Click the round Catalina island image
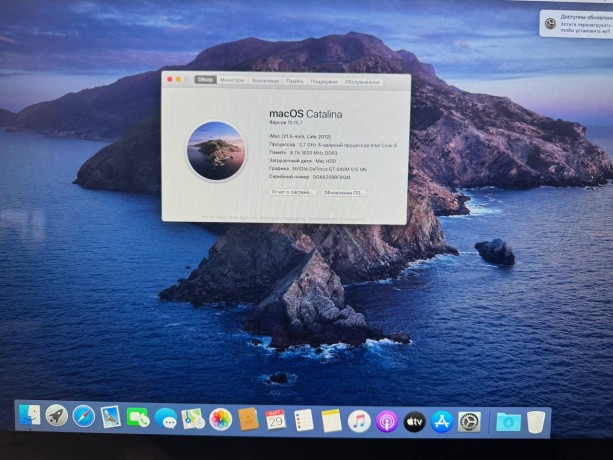The width and height of the screenshot is (613, 460). coord(216,151)
